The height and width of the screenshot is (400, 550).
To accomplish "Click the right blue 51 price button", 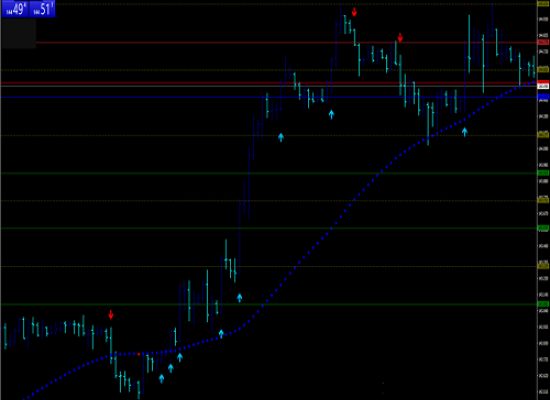I will pos(42,9).
